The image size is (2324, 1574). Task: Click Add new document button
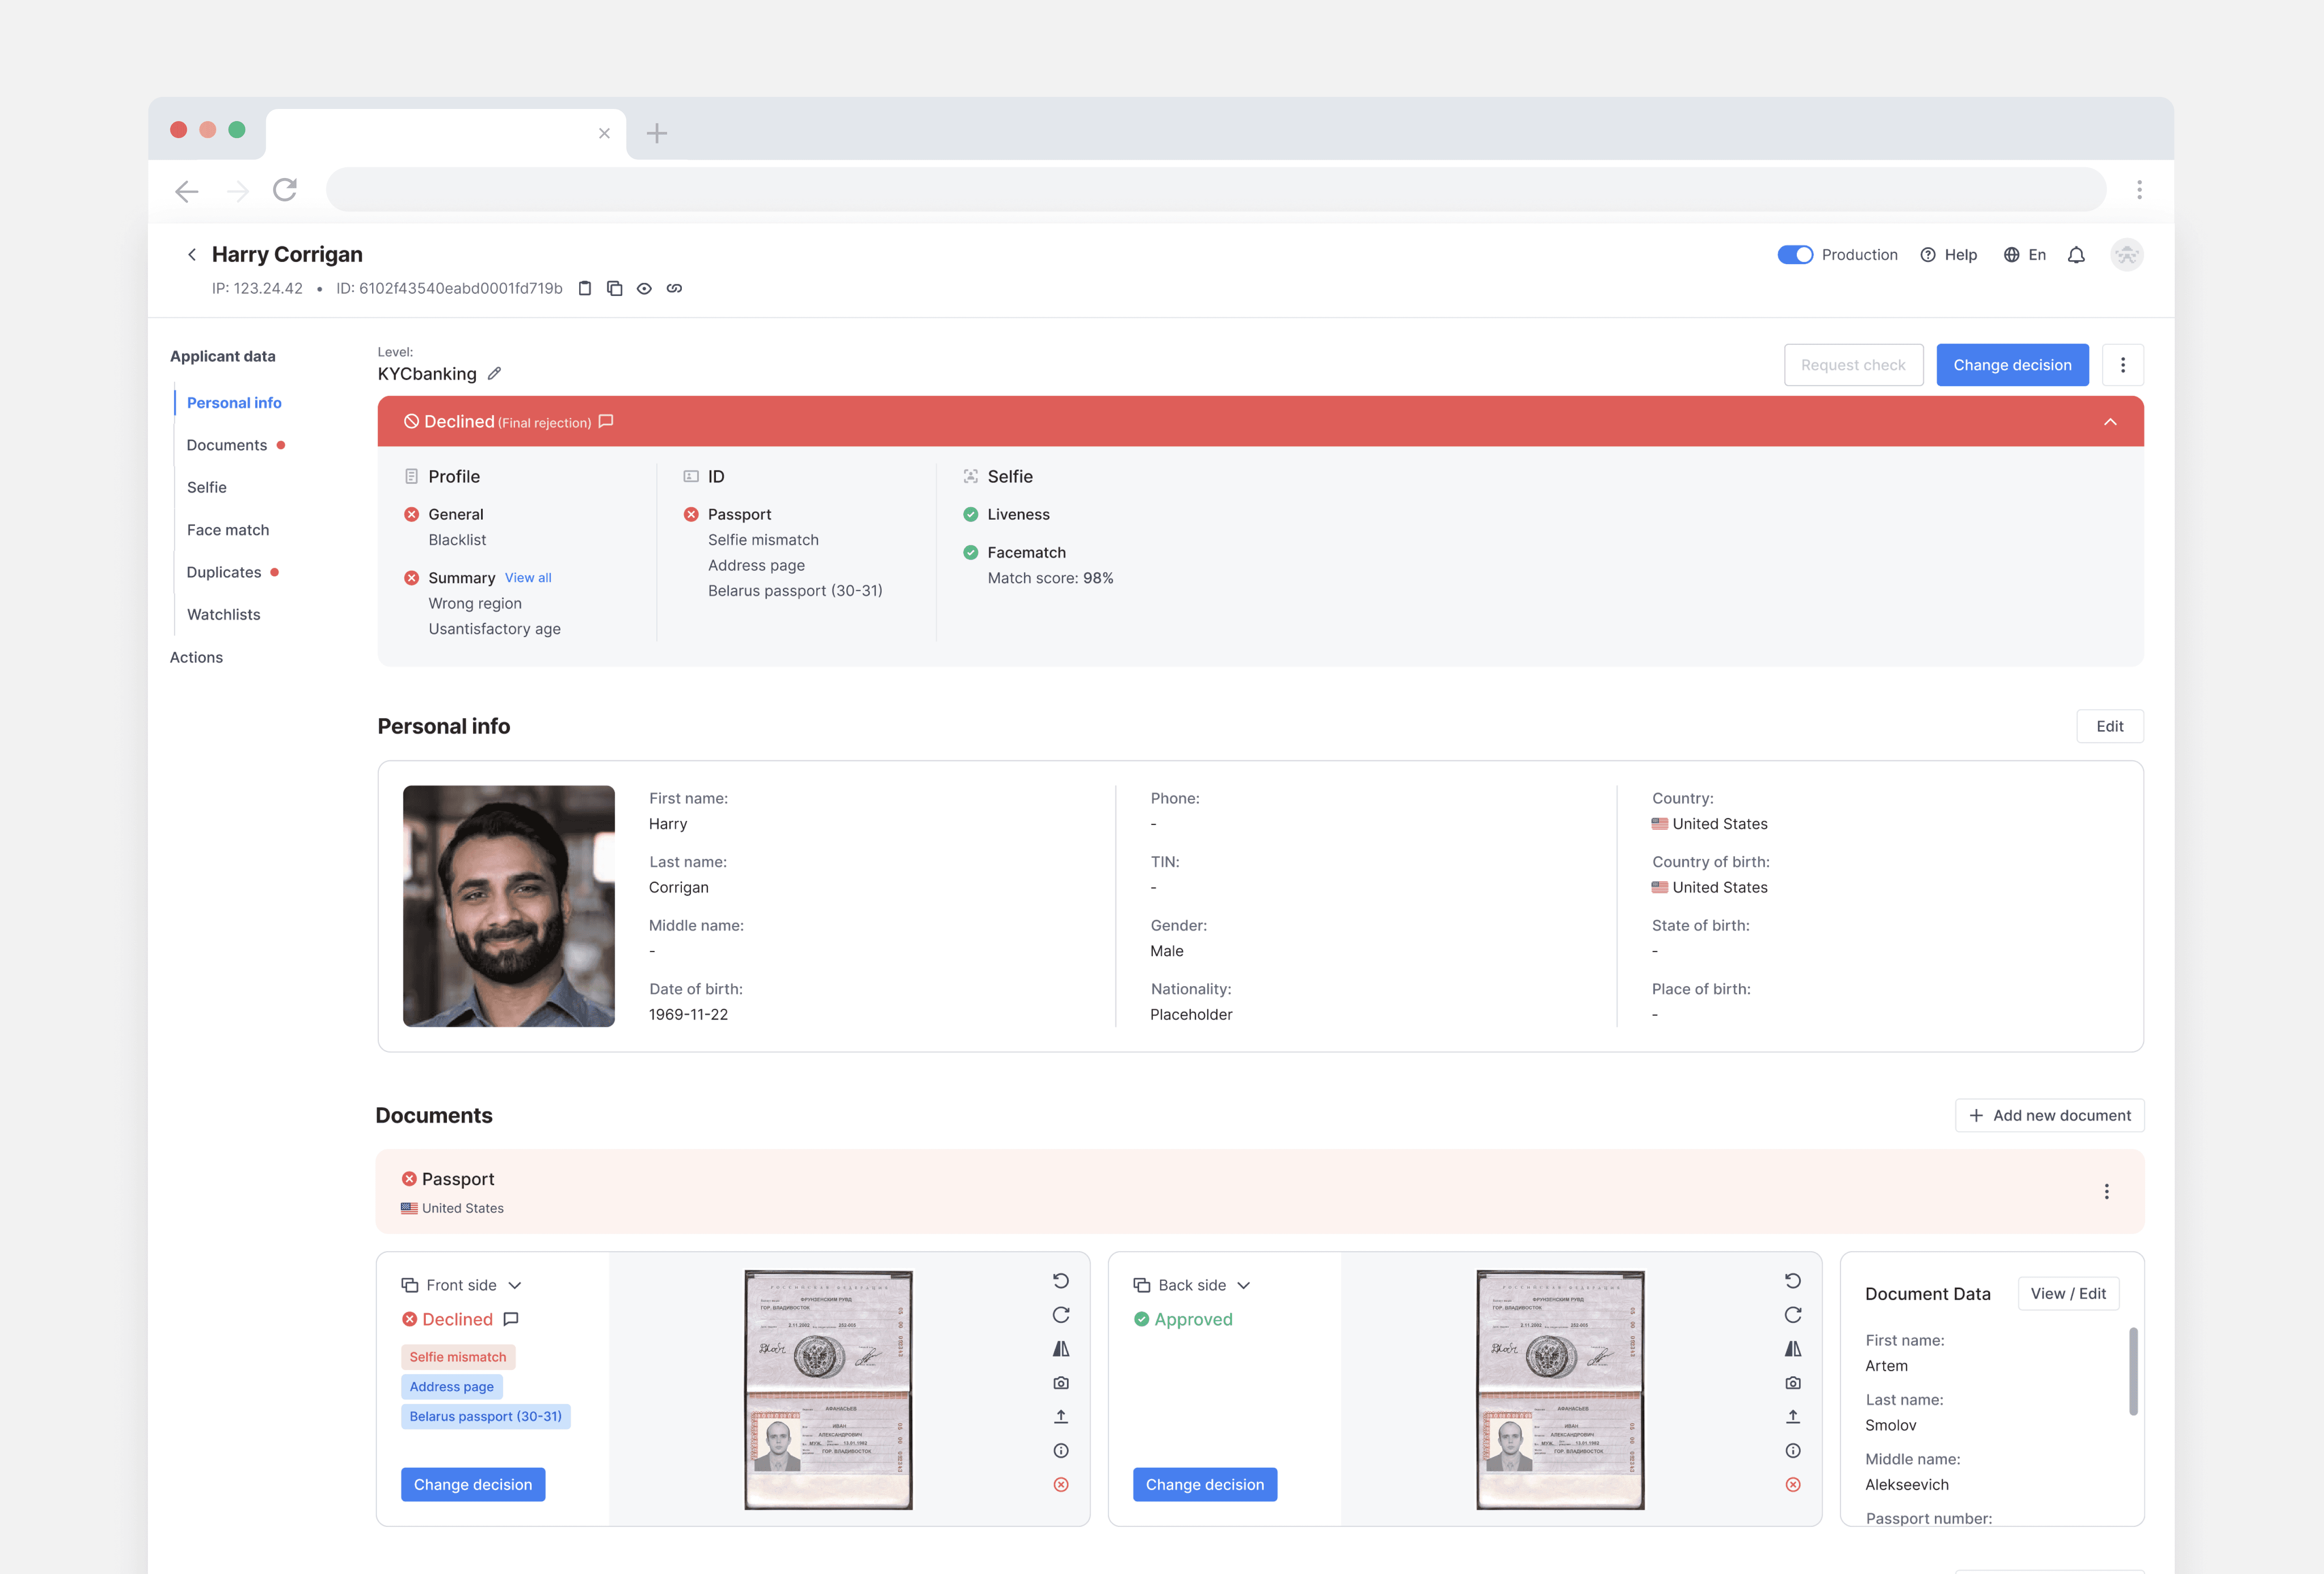(x=2049, y=1115)
